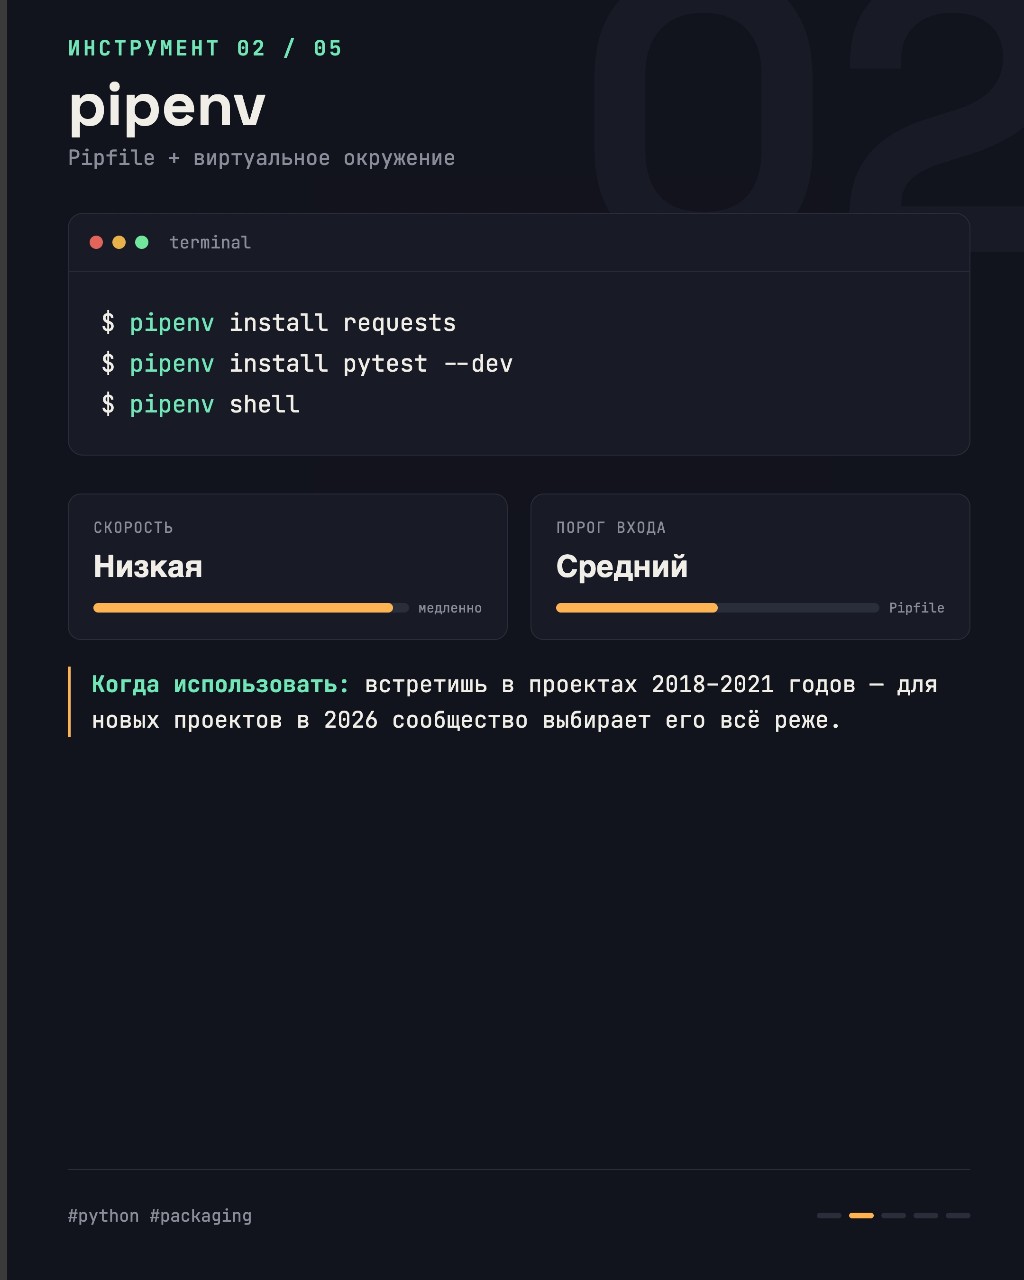The height and width of the screenshot is (1280, 1024).
Task: Select the active orange slide indicator
Action: tap(861, 1215)
